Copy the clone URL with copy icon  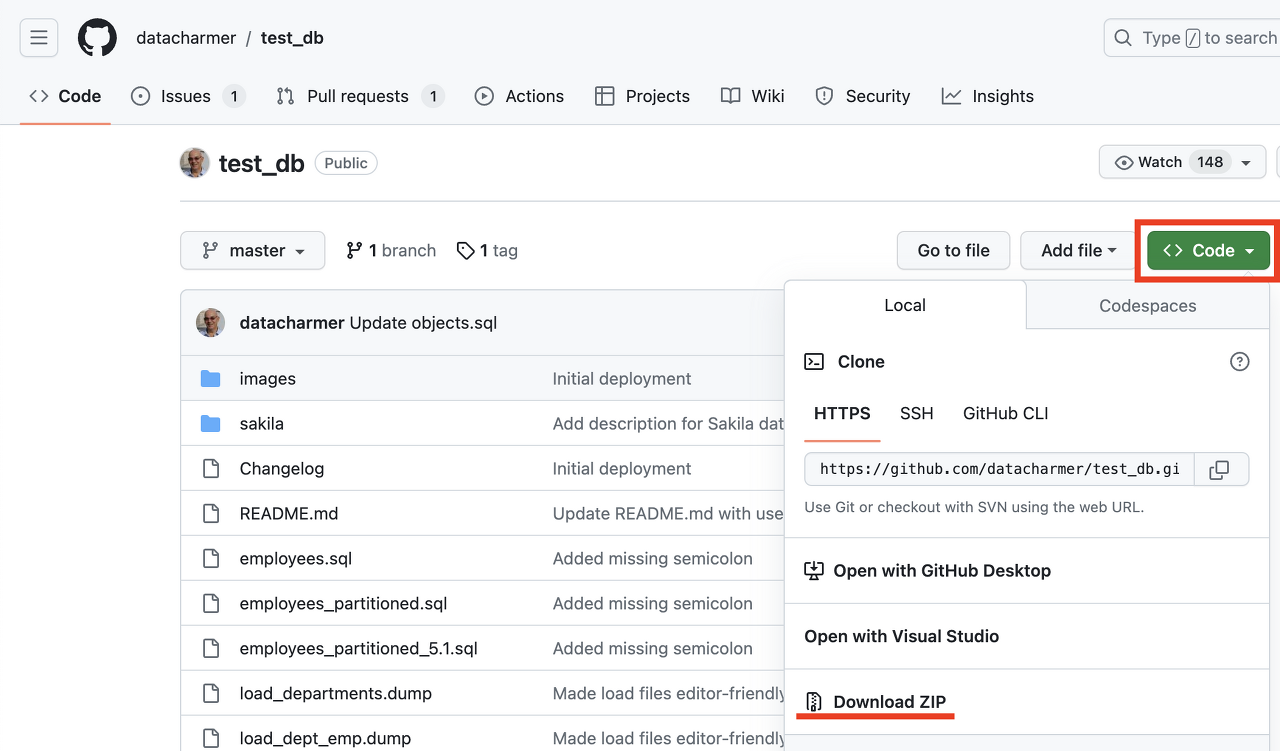pyautogui.click(x=1219, y=469)
